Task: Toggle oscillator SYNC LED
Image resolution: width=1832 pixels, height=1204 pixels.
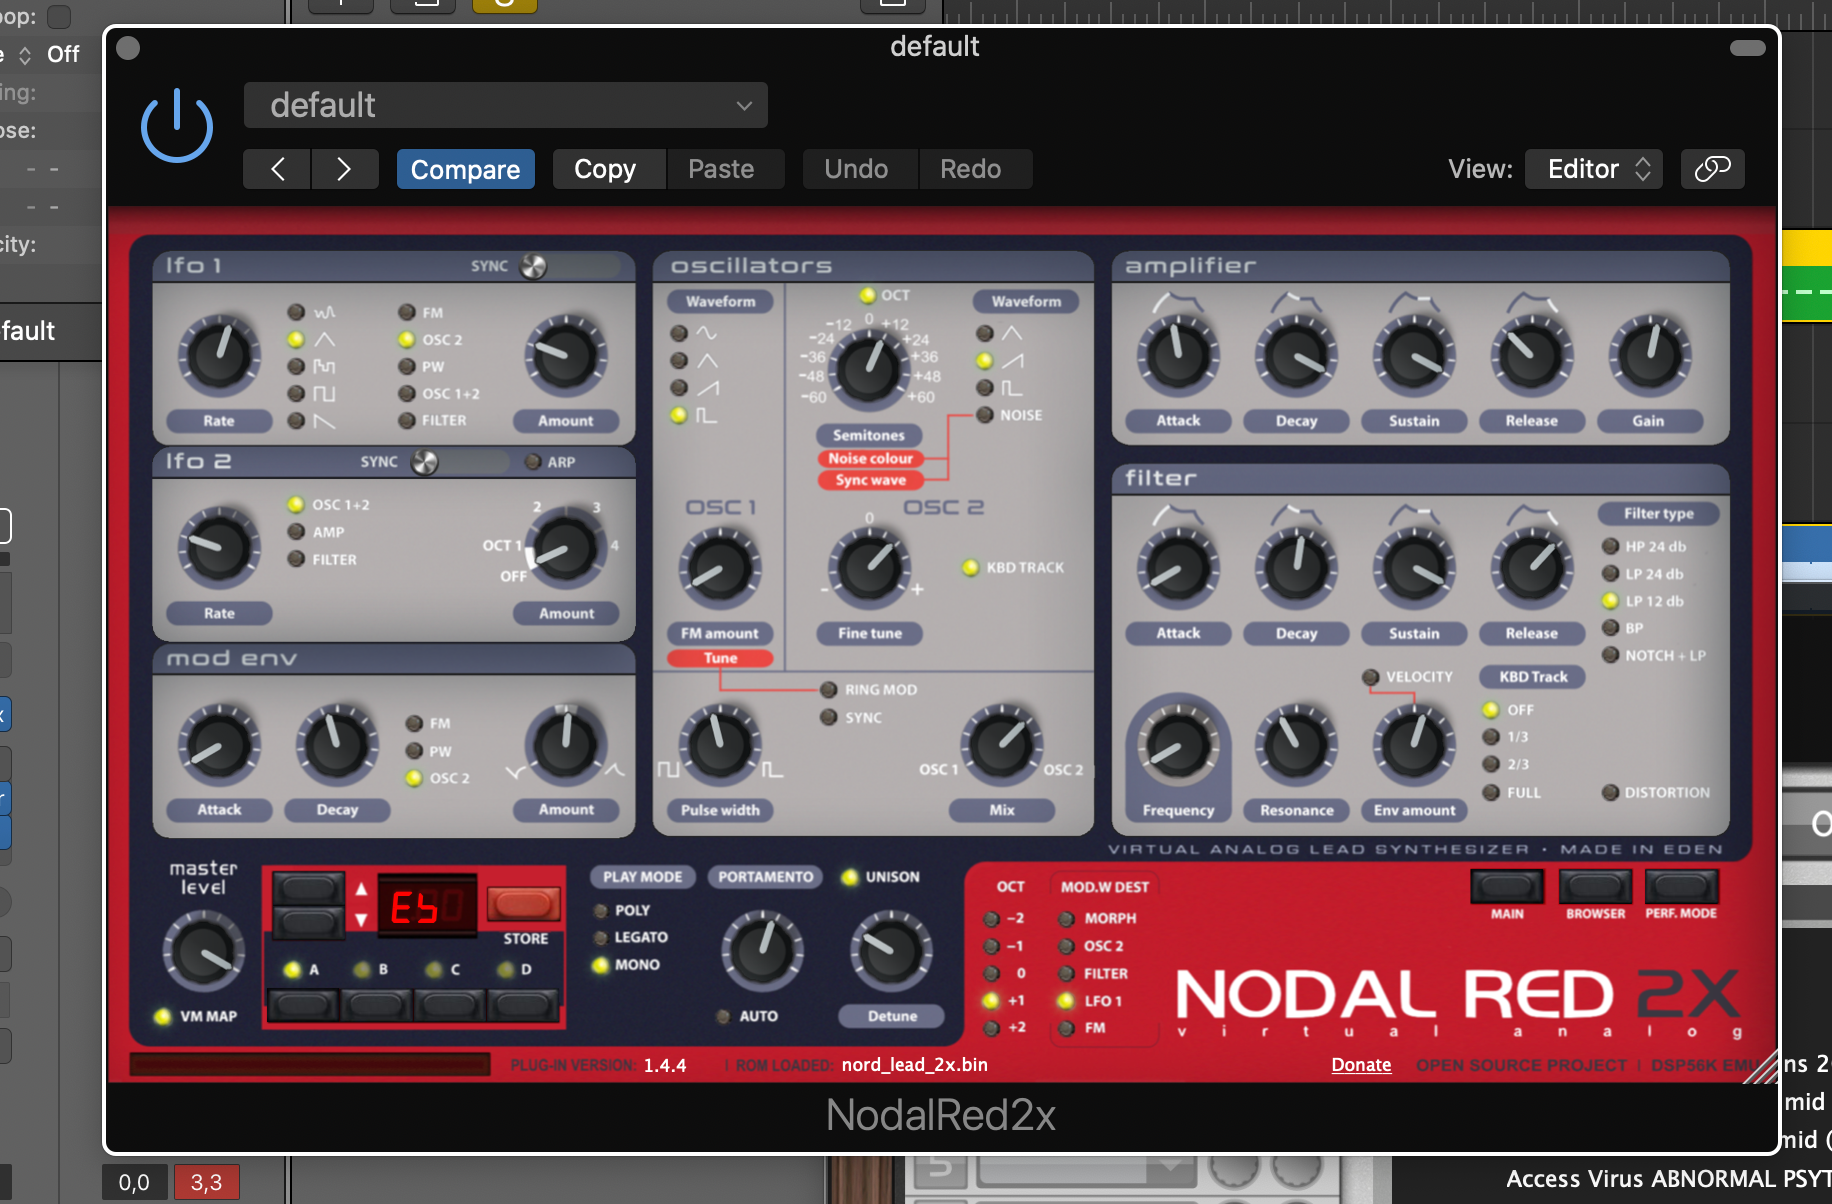Action: 828,717
